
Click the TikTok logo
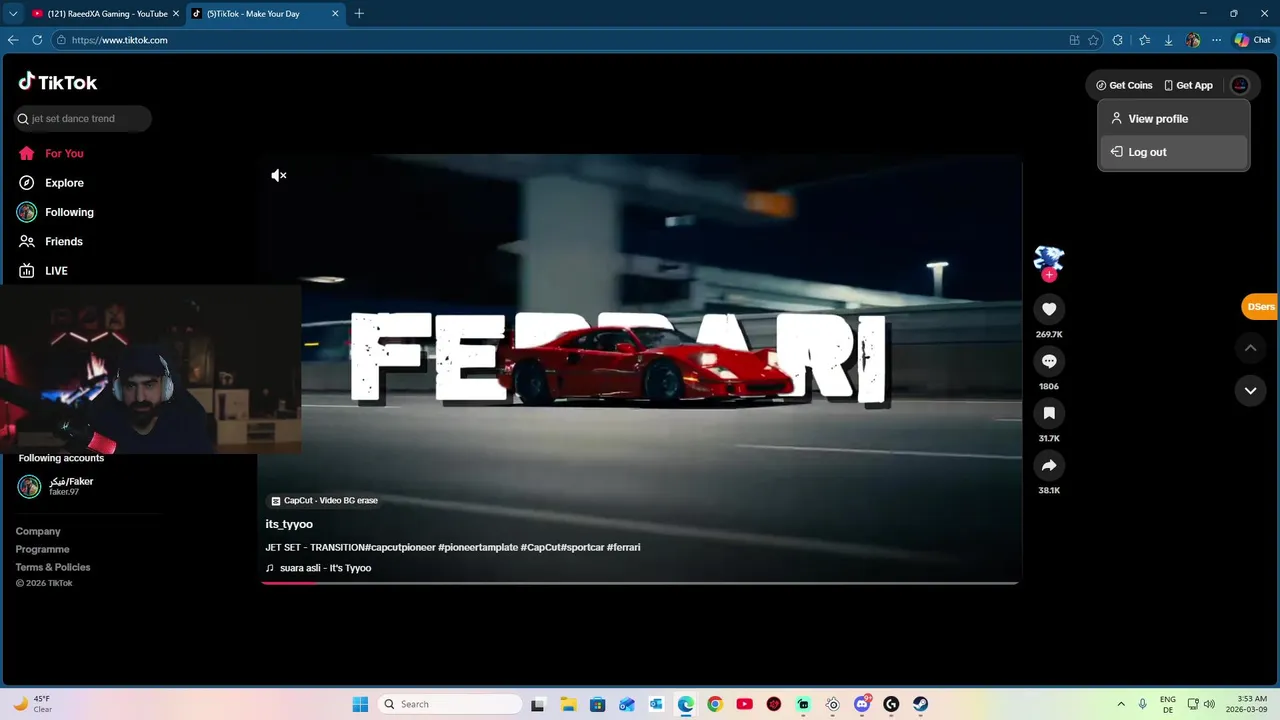(x=58, y=82)
